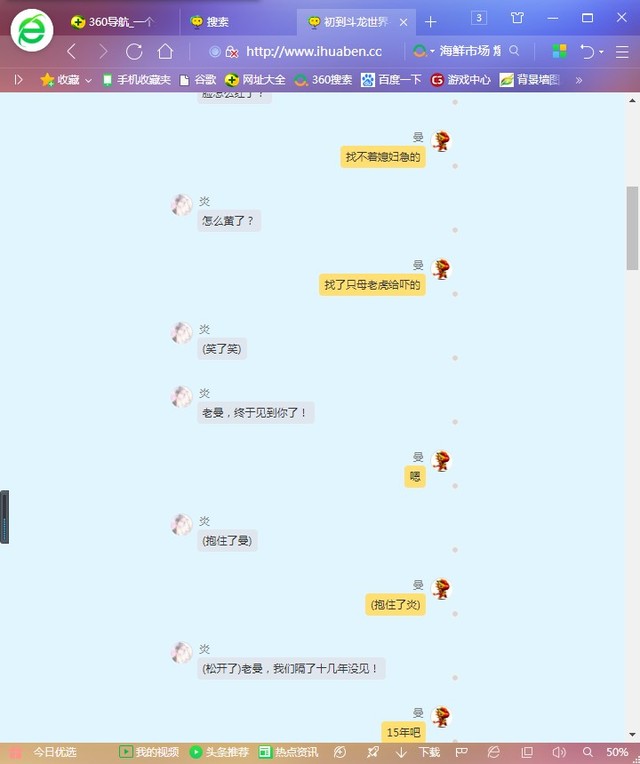Click the page vertical scrollbar thumb

632,227
